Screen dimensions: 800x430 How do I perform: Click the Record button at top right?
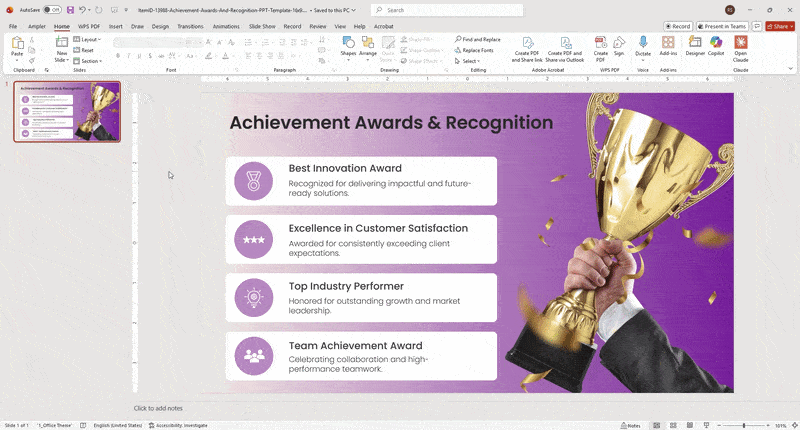tap(678, 26)
